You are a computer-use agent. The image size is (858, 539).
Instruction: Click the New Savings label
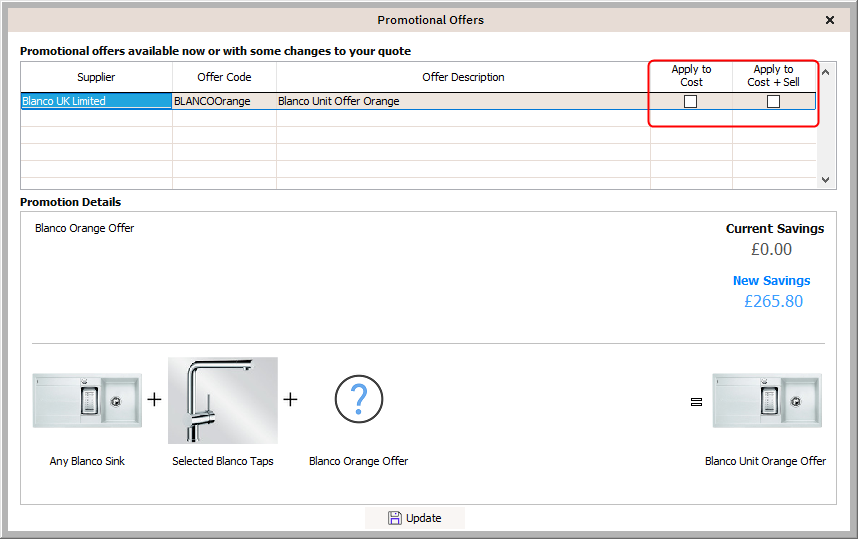pyautogui.click(x=772, y=280)
